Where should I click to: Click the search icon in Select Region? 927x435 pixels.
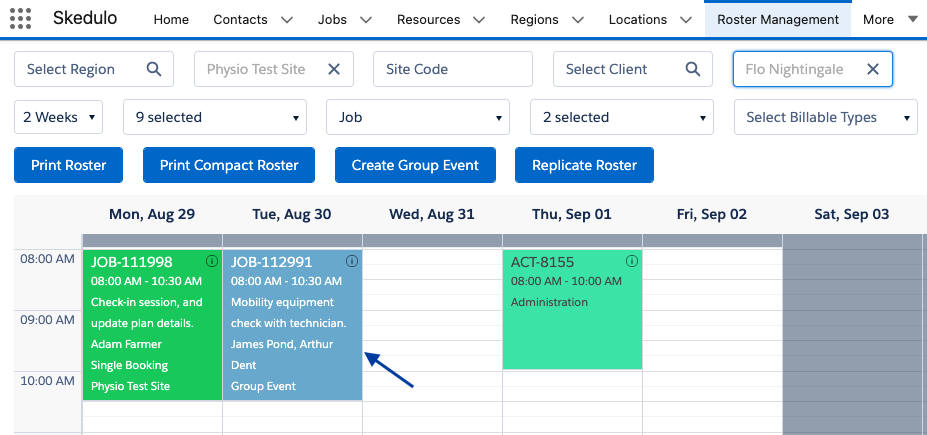pos(154,69)
